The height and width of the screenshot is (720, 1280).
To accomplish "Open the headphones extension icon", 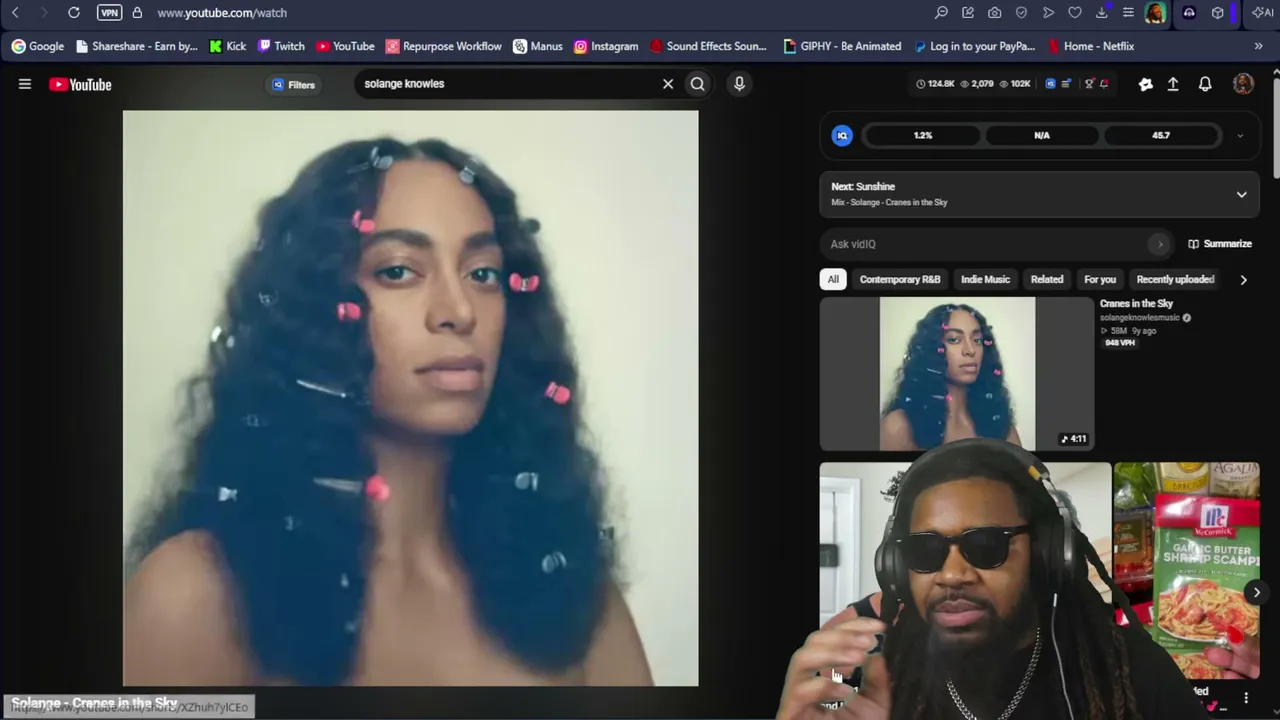I will [x=1189, y=13].
